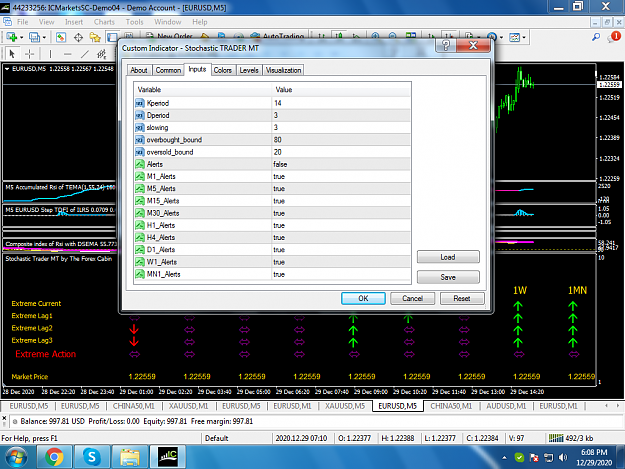Image resolution: width=625 pixels, height=469 pixels.
Task: Open the Insert menu
Action: point(74,22)
